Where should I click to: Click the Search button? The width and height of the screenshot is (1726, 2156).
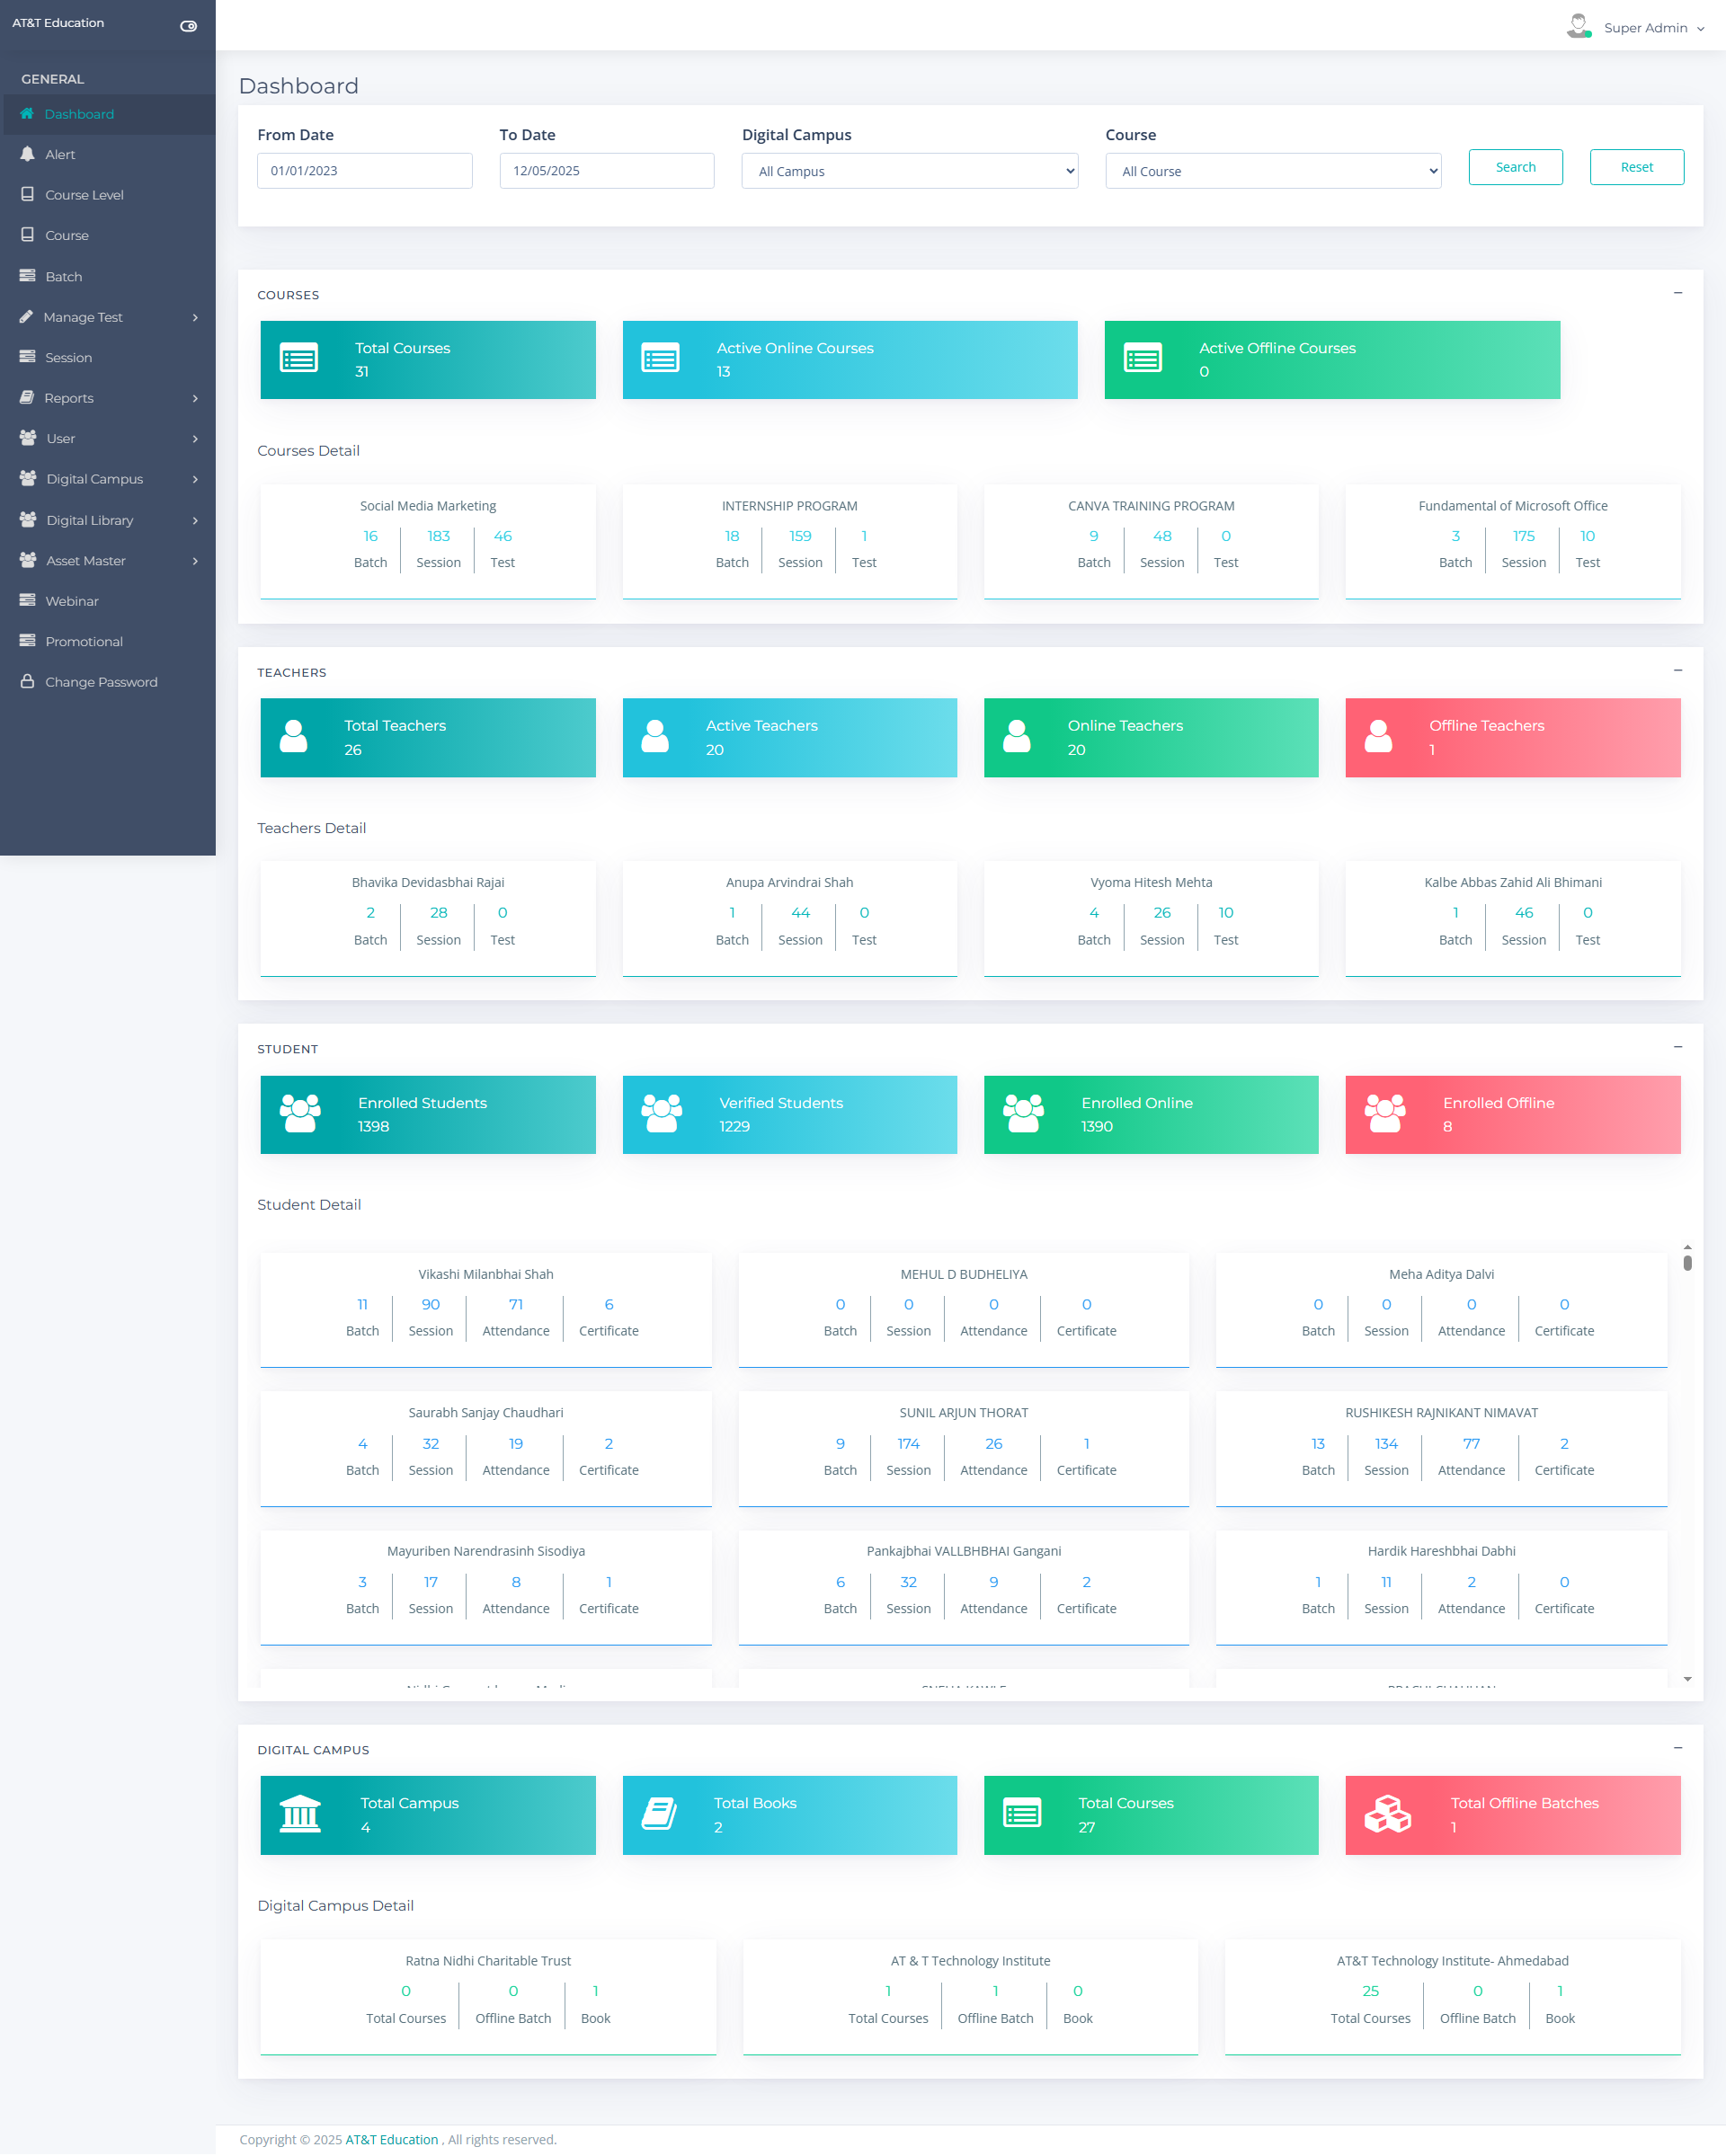pos(1515,167)
